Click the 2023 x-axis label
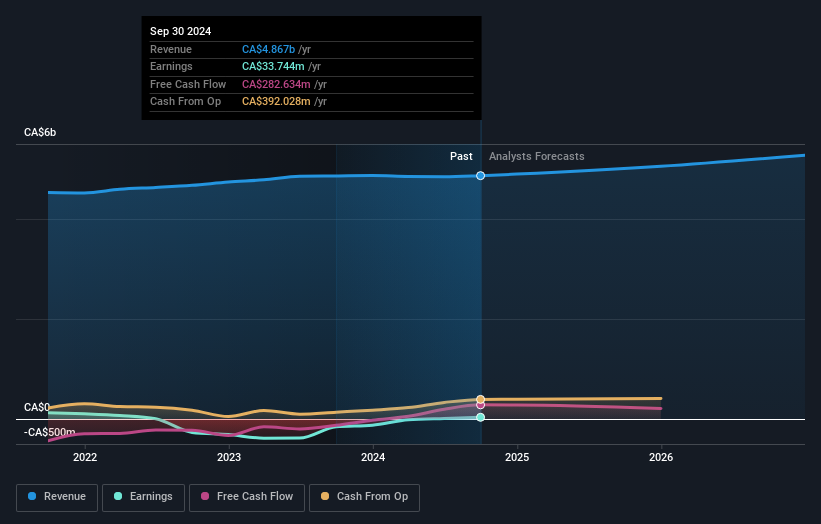The height and width of the screenshot is (524, 821). 229,457
